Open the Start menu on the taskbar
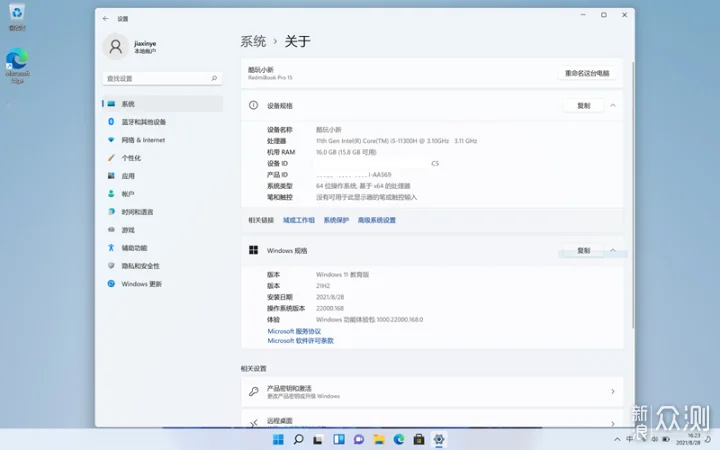Screen dimensions: 720x450 (278, 439)
